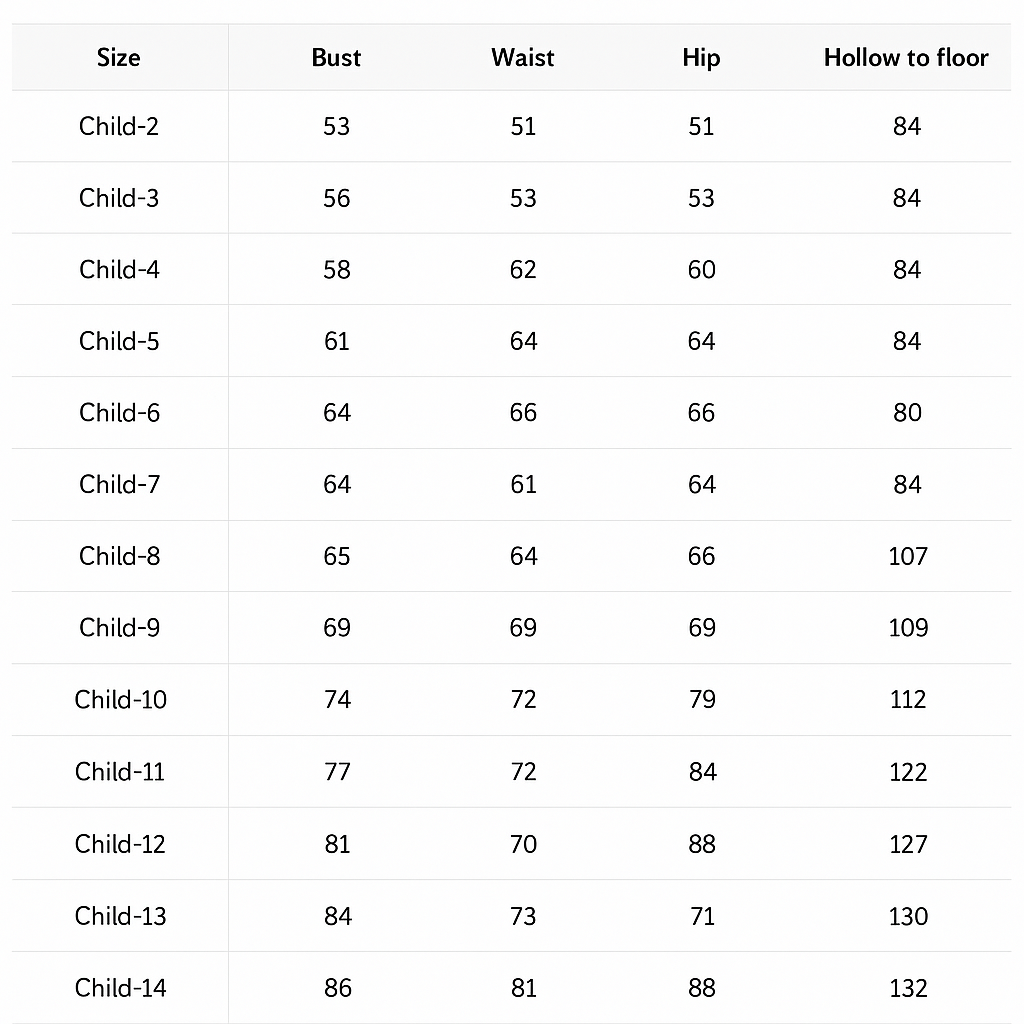Select the Child-3 size row label
Screen dimensions: 1024x1024
click(x=119, y=198)
